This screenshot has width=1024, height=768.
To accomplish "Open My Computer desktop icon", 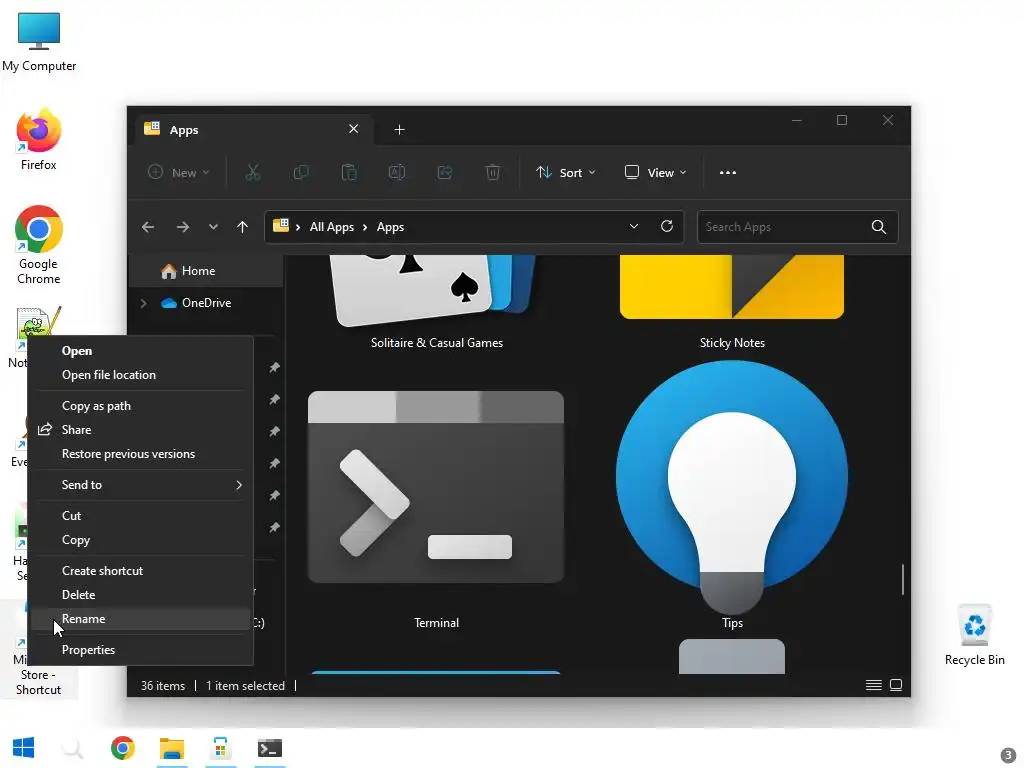I will tap(39, 42).
